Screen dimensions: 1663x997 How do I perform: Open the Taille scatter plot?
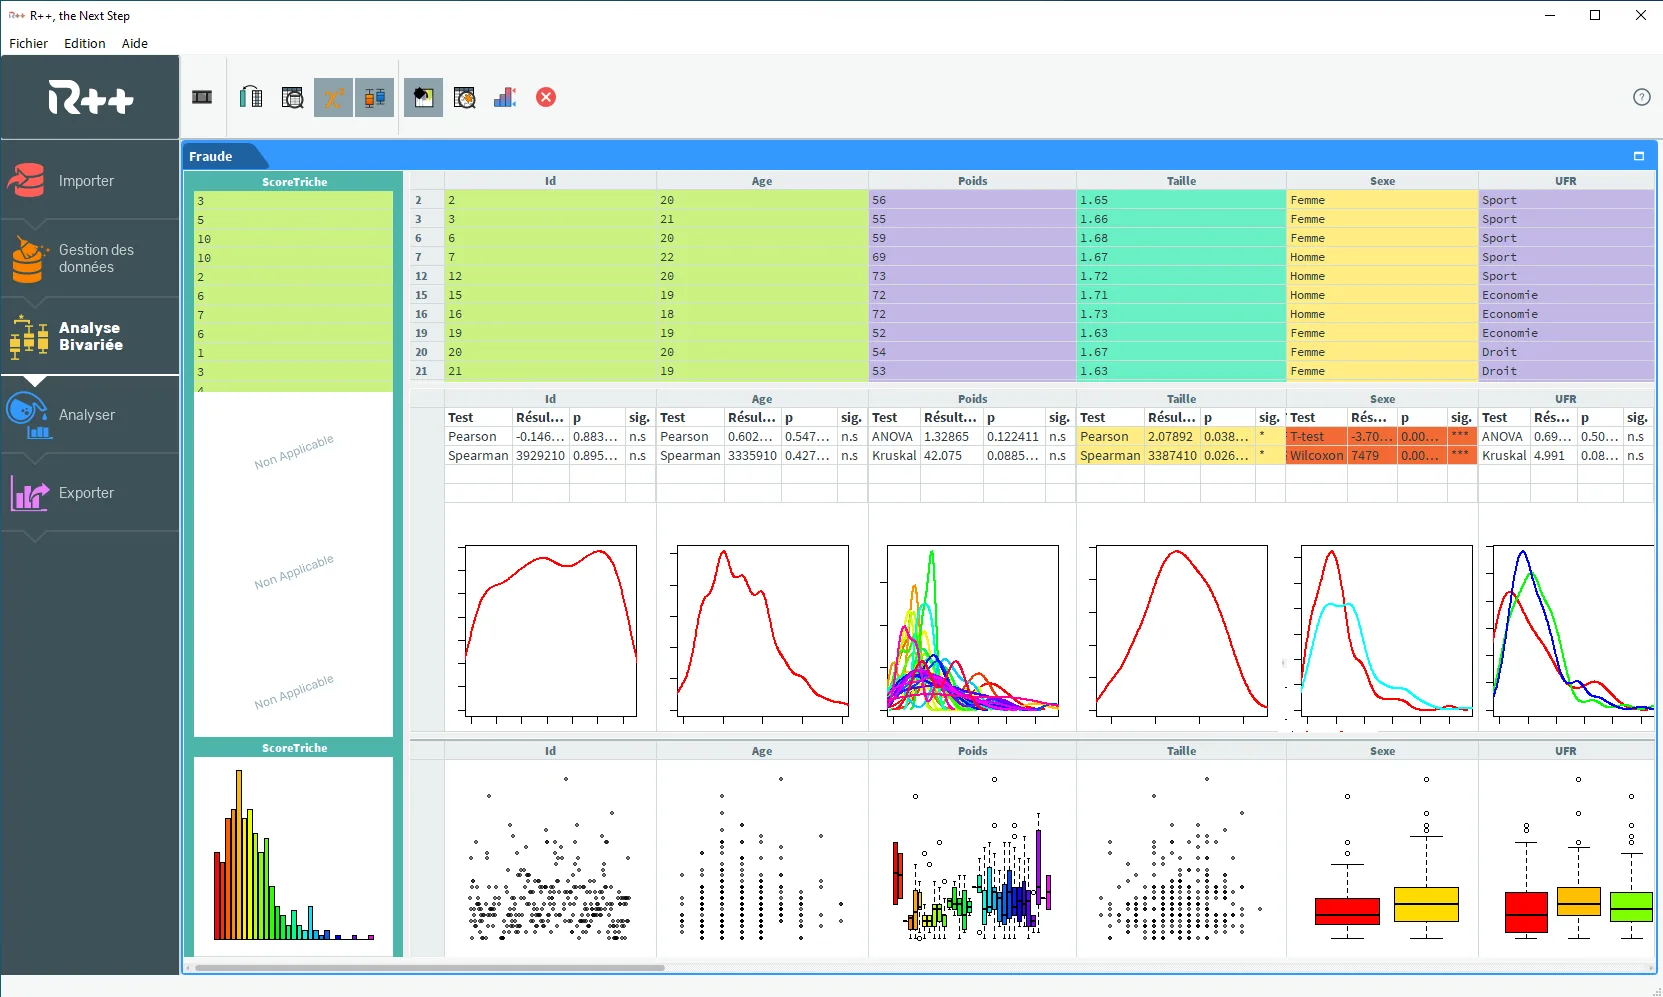[x=1181, y=858]
